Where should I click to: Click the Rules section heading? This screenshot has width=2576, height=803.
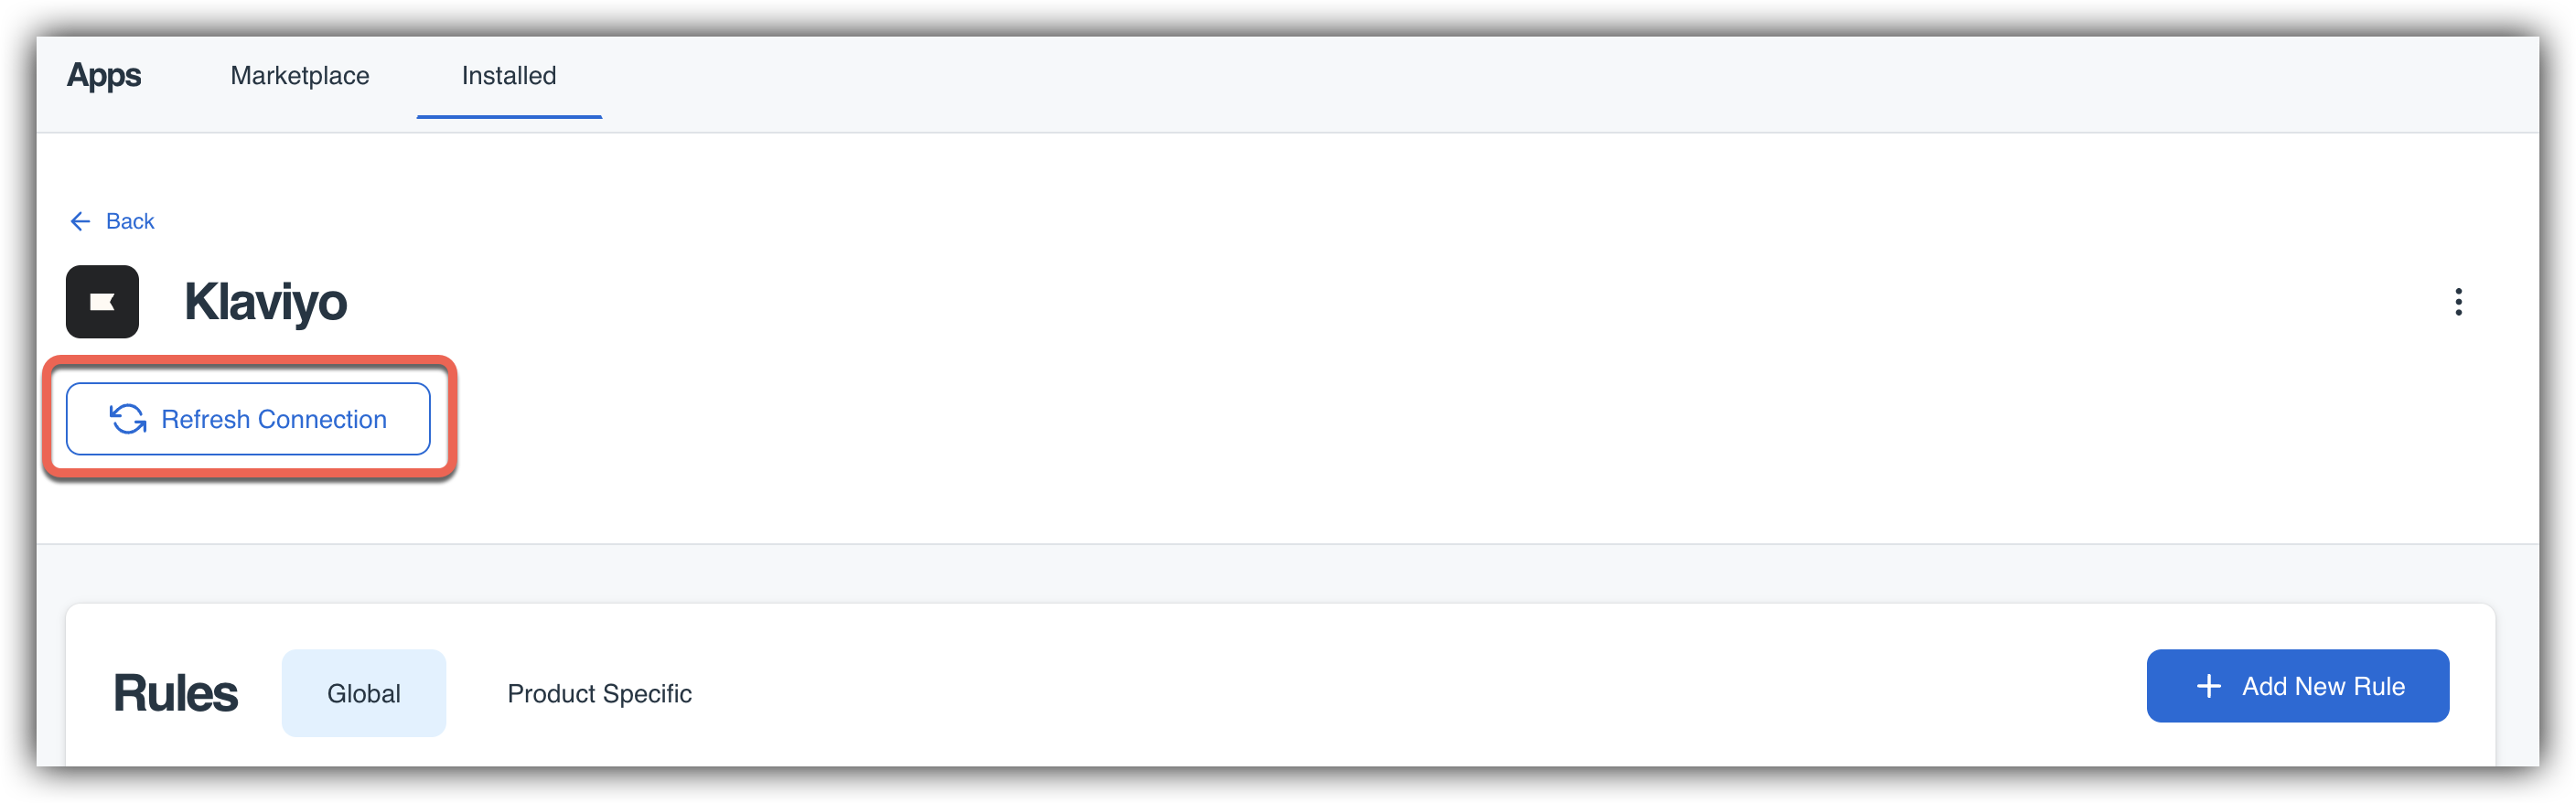175,693
